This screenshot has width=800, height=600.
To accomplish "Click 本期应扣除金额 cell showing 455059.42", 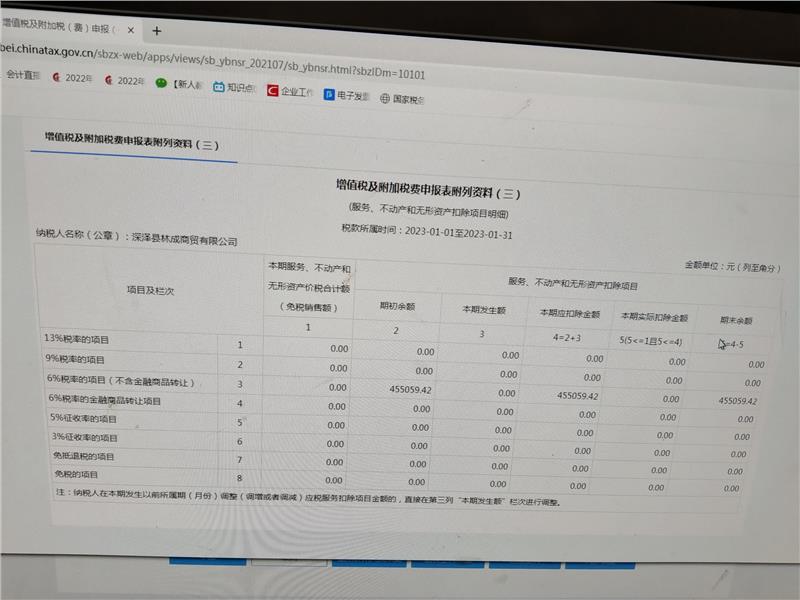I will [x=577, y=396].
